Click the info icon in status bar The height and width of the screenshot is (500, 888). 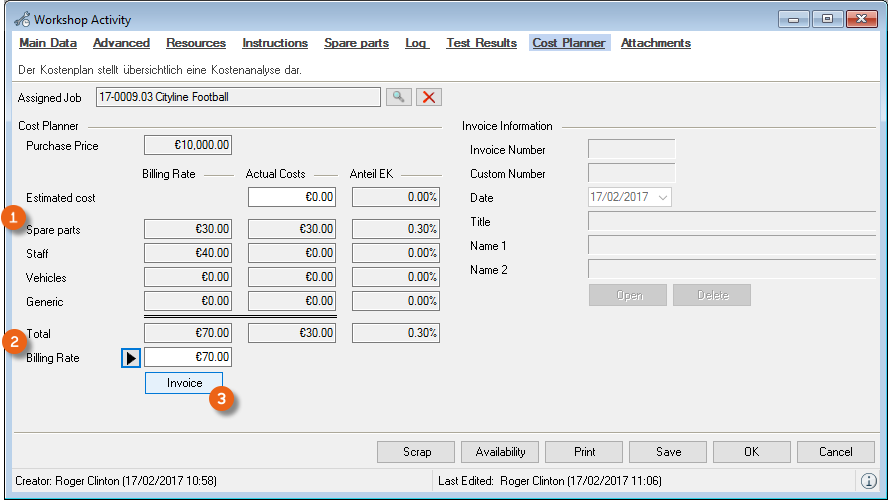[x=869, y=481]
